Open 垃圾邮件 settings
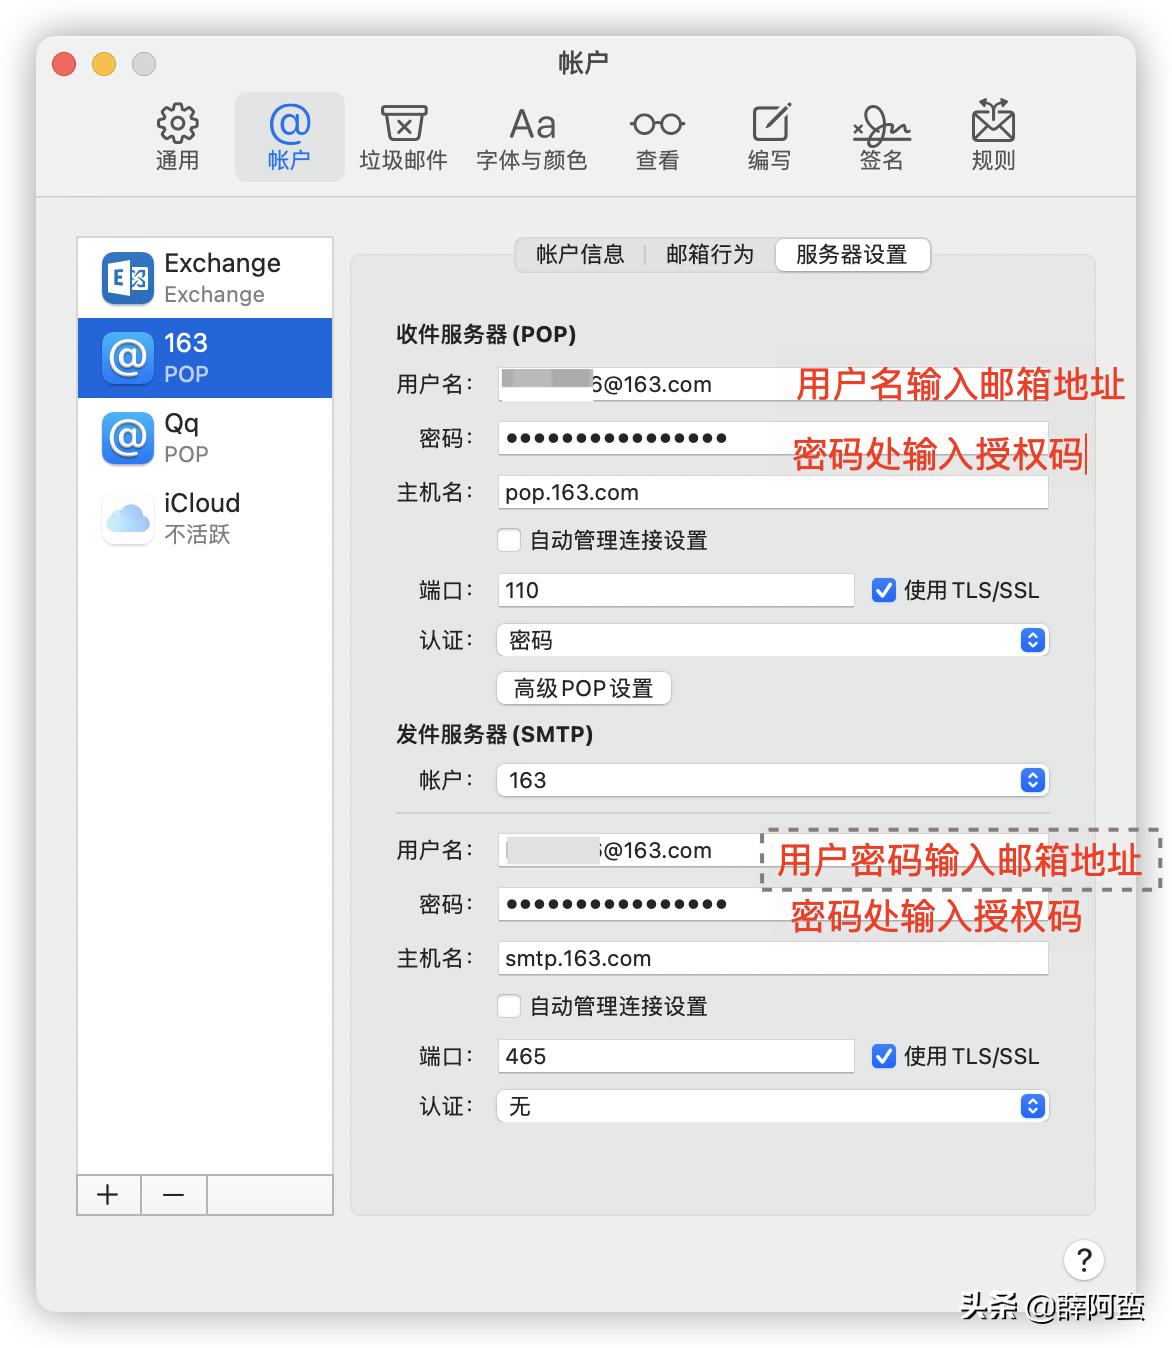 403,136
